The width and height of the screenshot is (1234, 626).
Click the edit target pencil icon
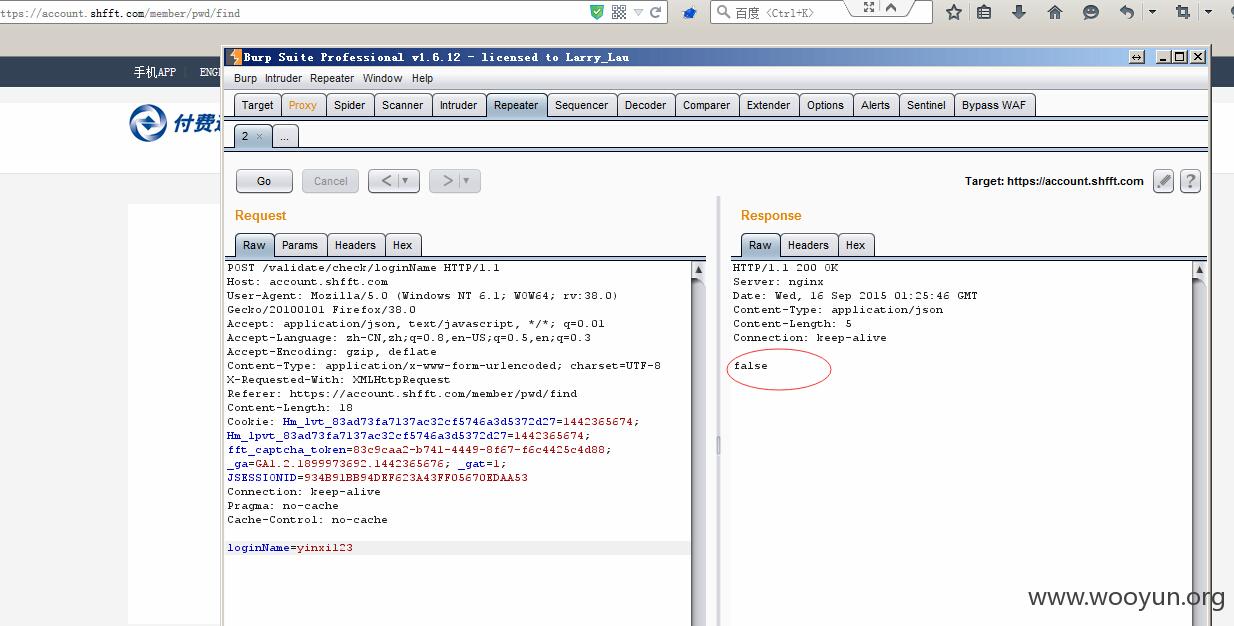pos(1163,181)
